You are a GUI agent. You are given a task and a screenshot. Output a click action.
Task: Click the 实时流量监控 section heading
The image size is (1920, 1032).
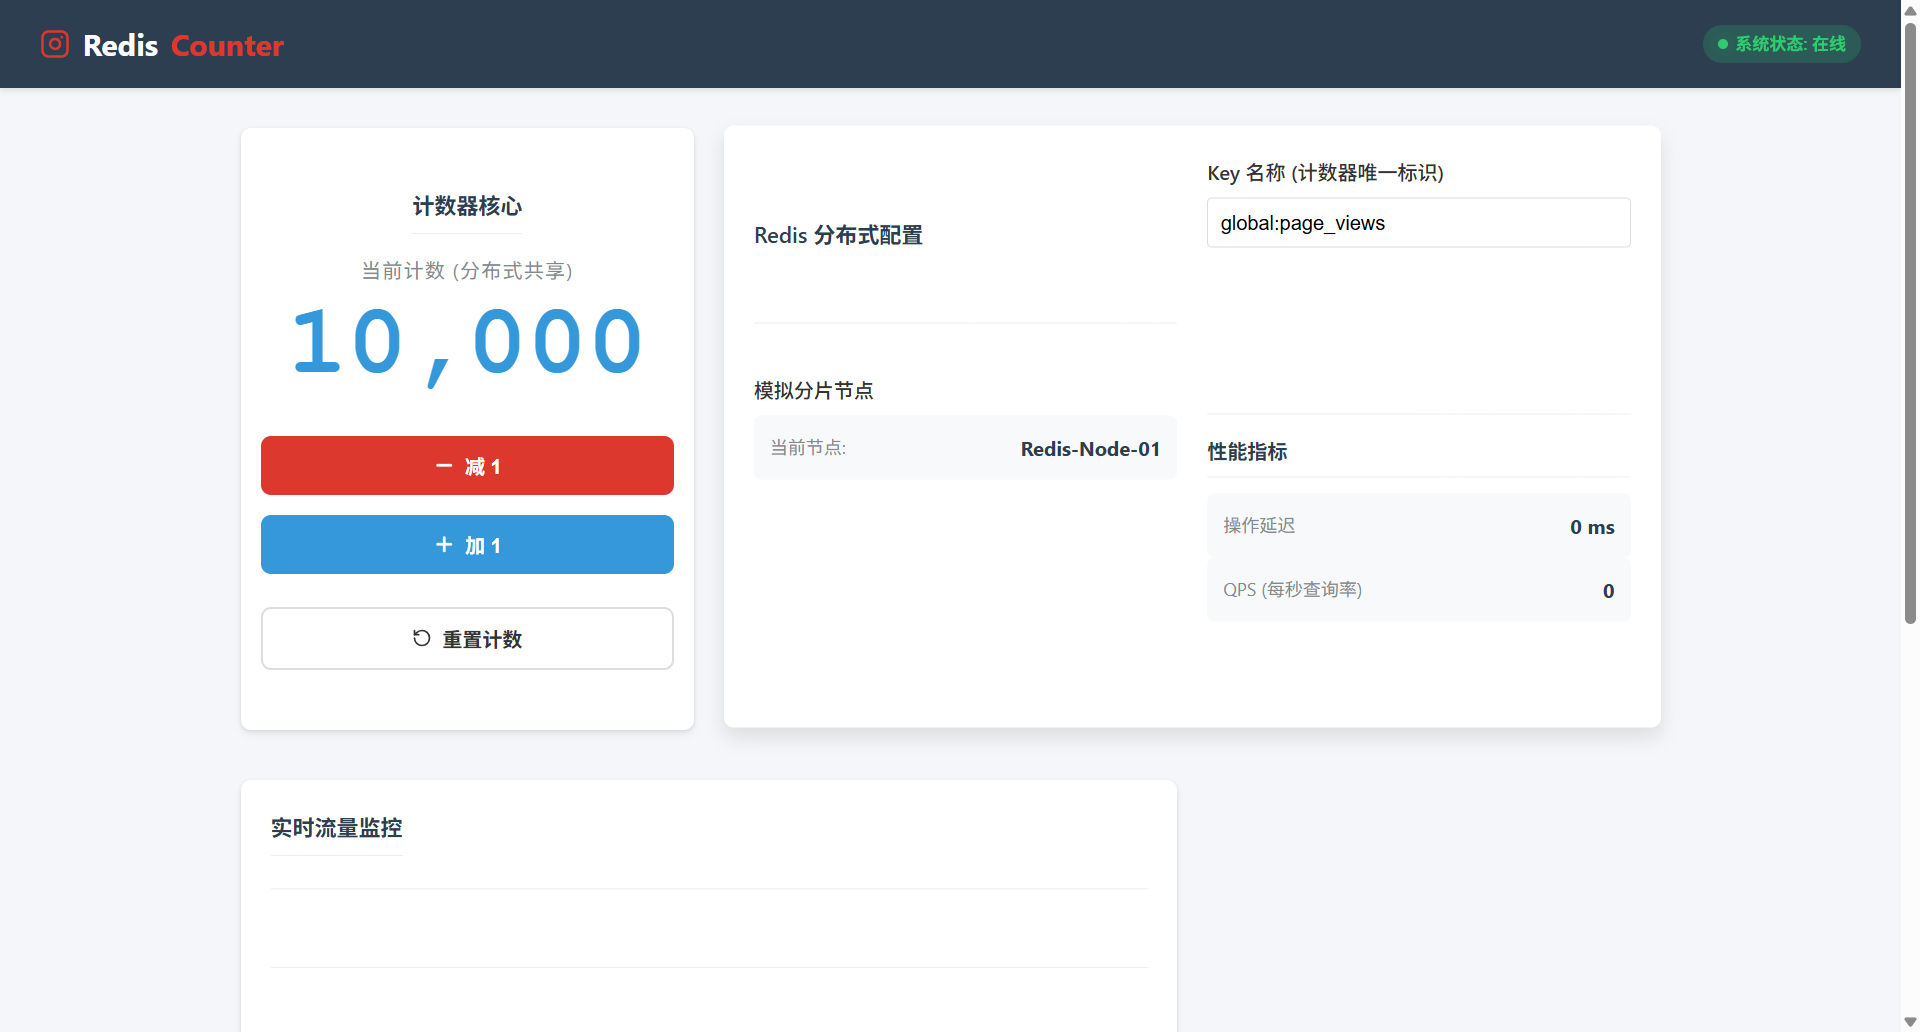[x=336, y=828]
